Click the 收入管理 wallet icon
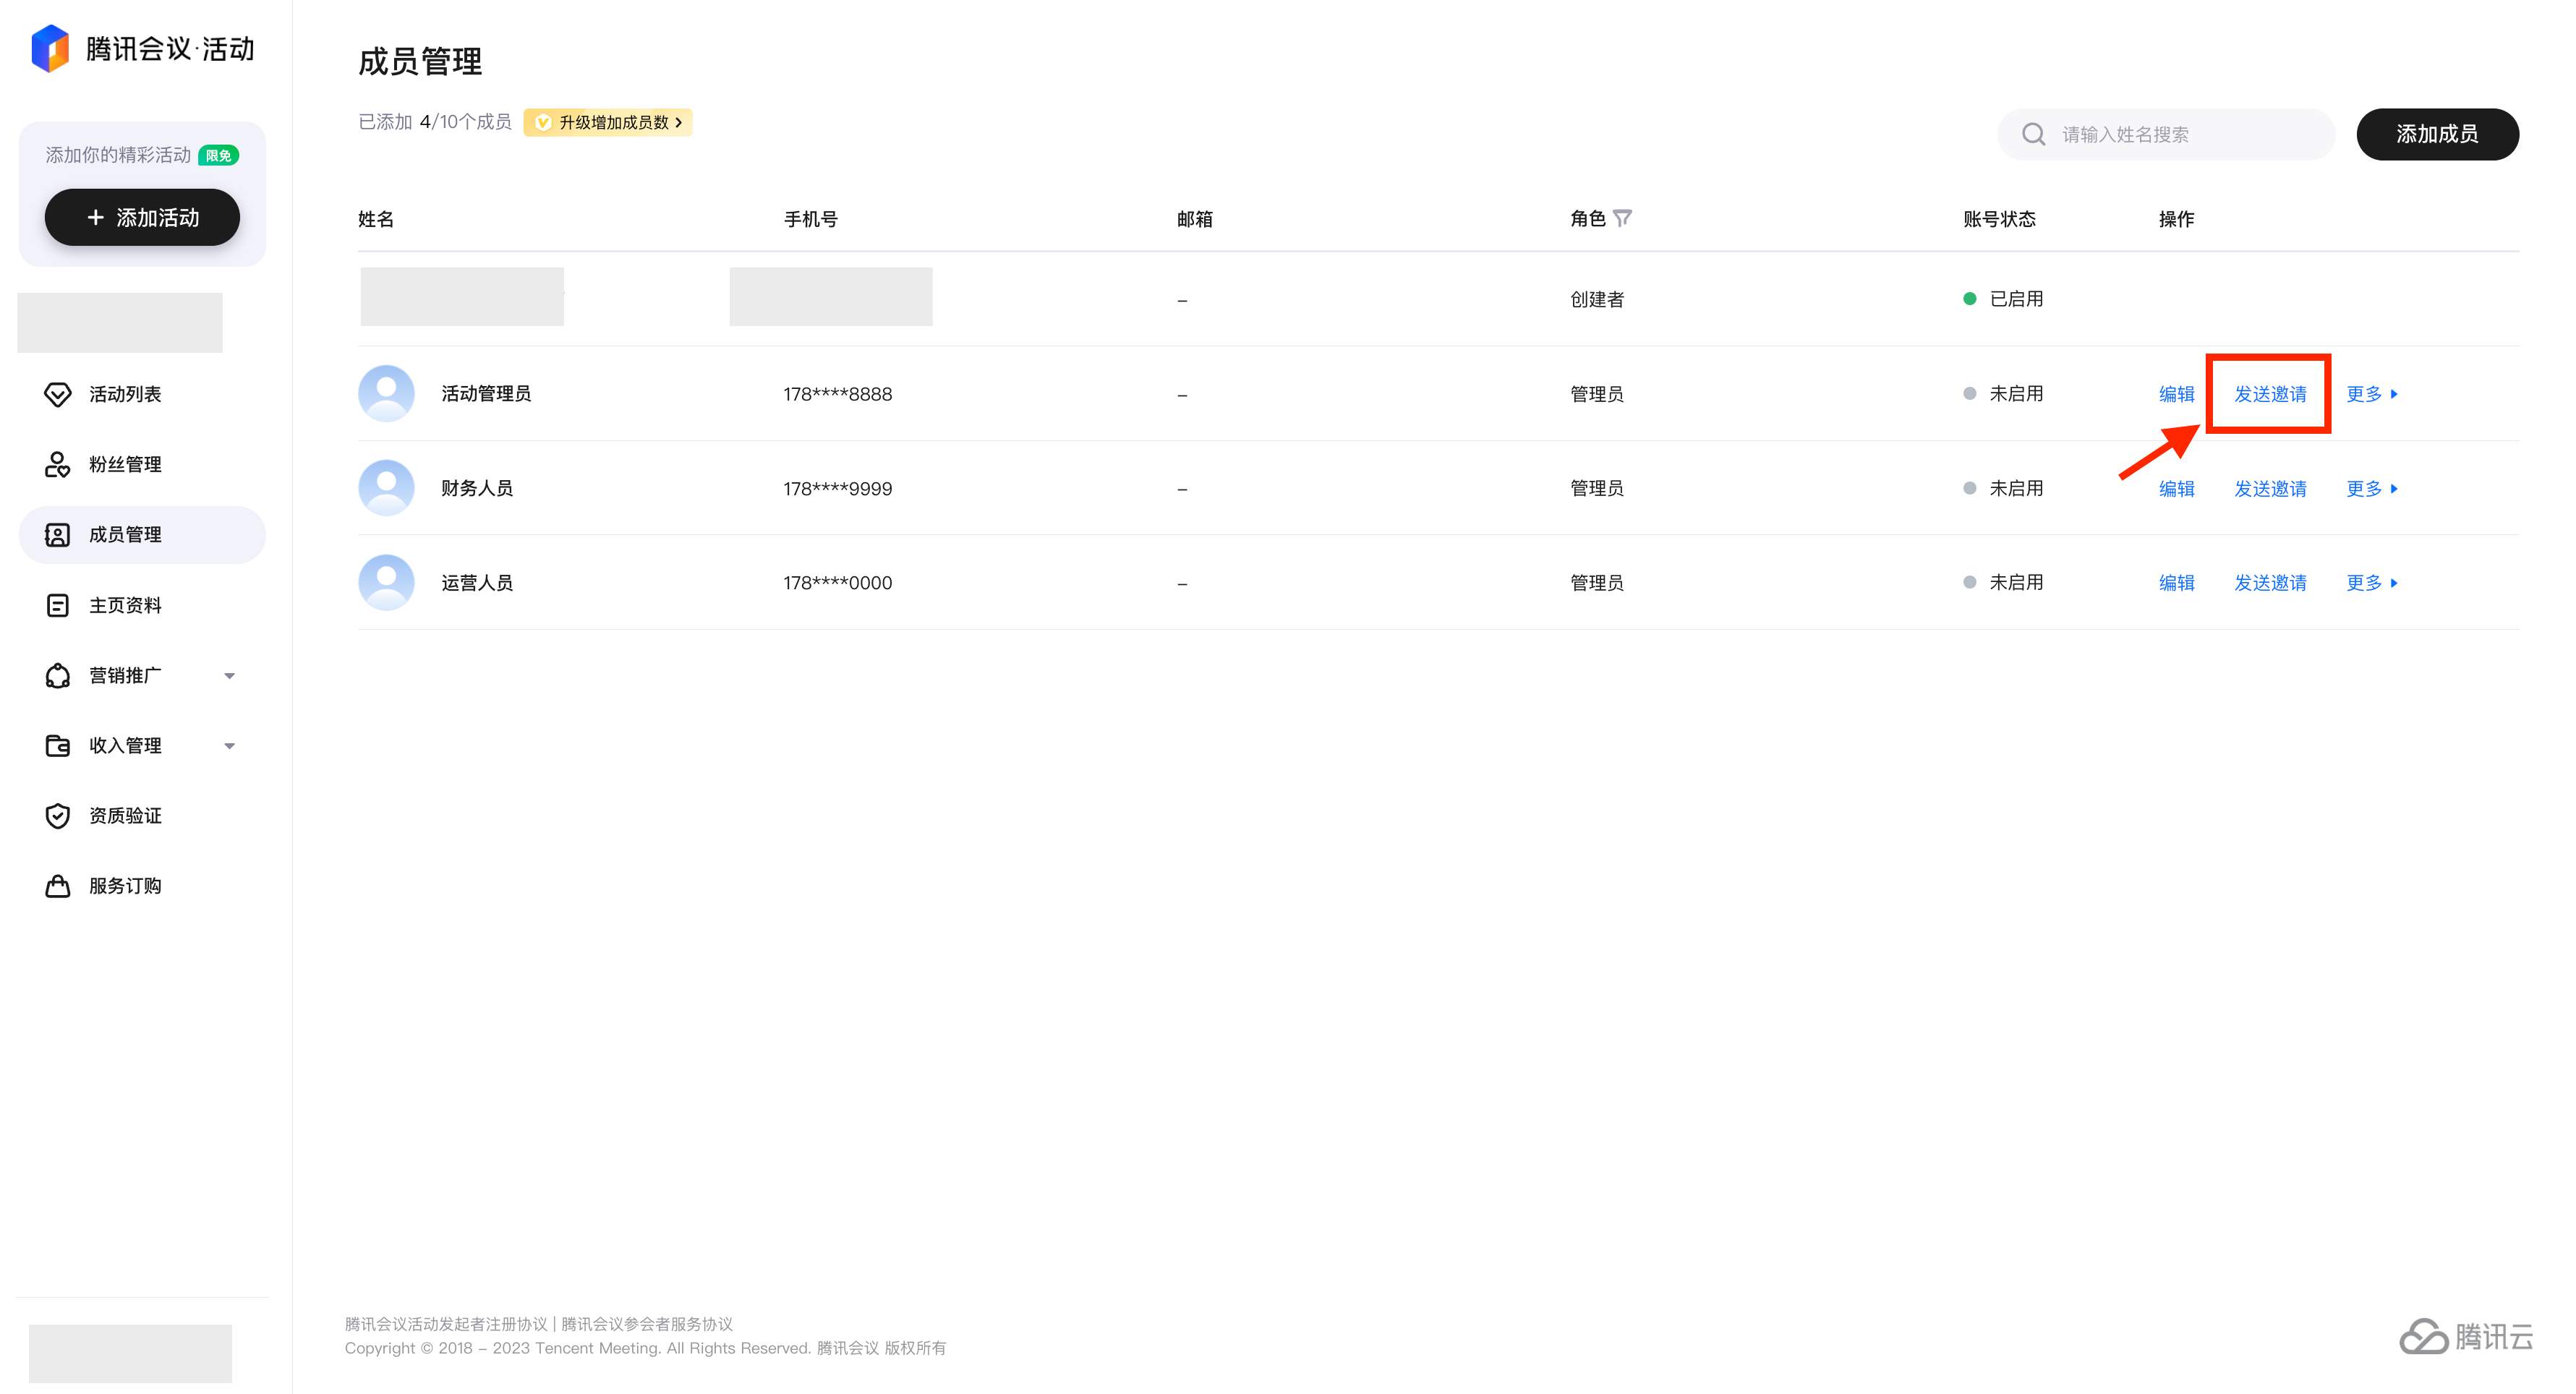The height and width of the screenshot is (1394, 2576). 58,745
